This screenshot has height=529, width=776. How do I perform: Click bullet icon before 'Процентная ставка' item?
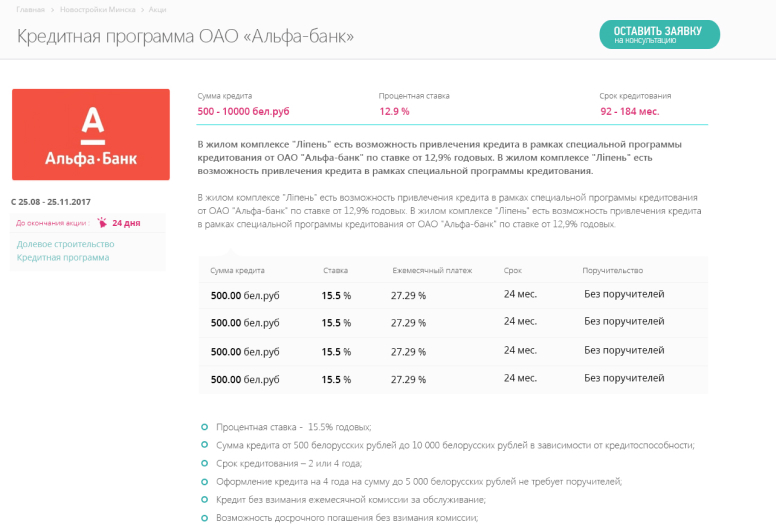click(204, 426)
